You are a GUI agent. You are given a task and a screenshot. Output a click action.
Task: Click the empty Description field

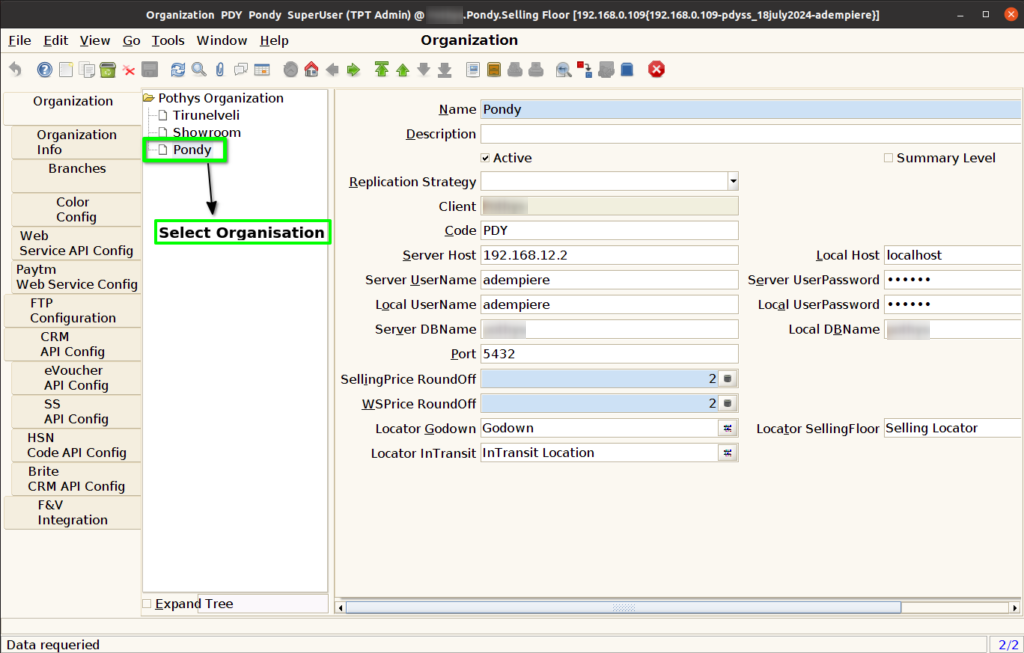tap(750, 134)
